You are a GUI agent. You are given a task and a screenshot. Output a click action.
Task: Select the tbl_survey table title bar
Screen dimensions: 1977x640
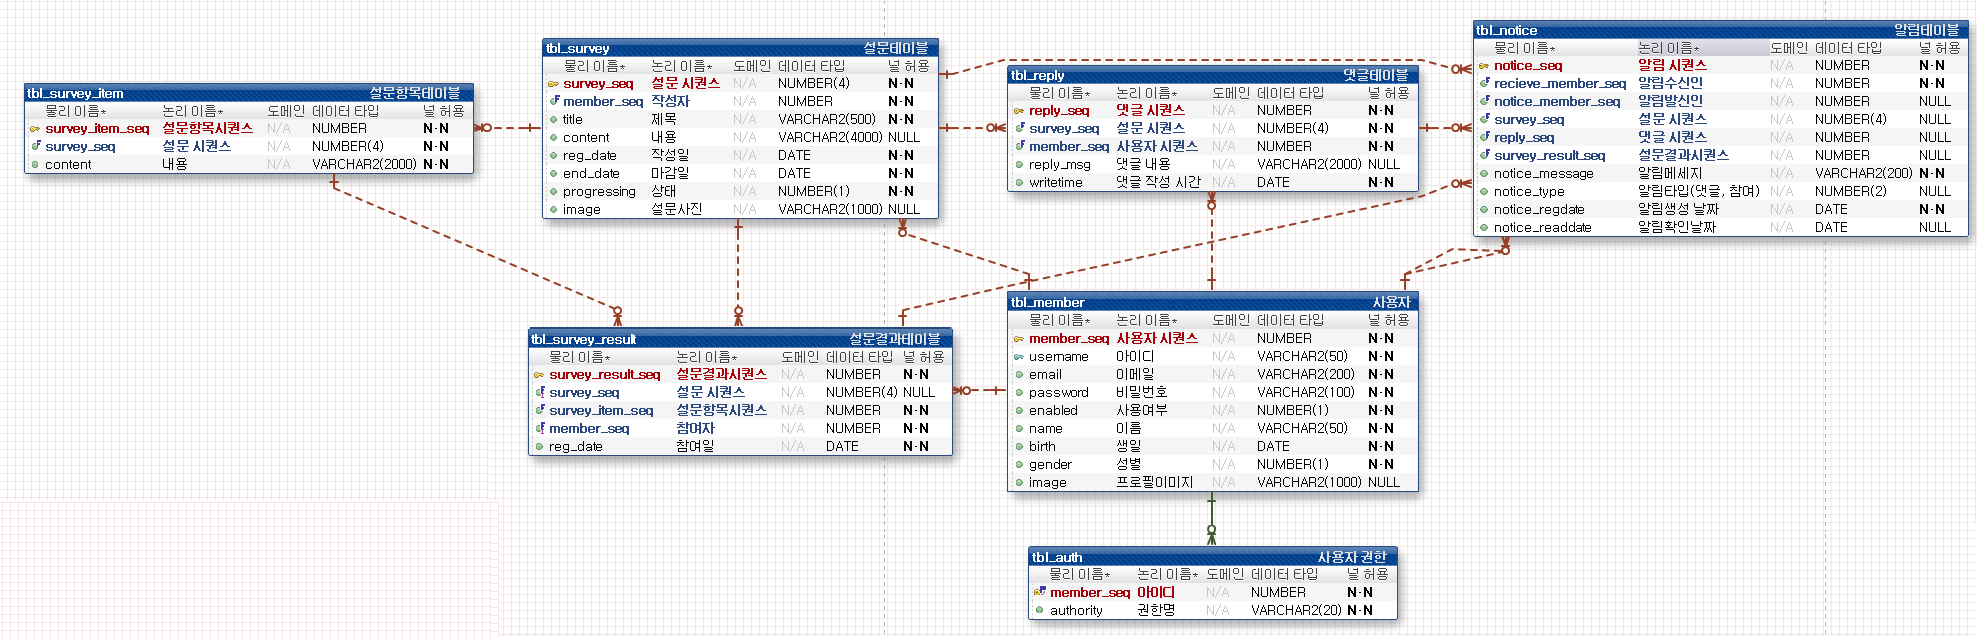[x=740, y=48]
